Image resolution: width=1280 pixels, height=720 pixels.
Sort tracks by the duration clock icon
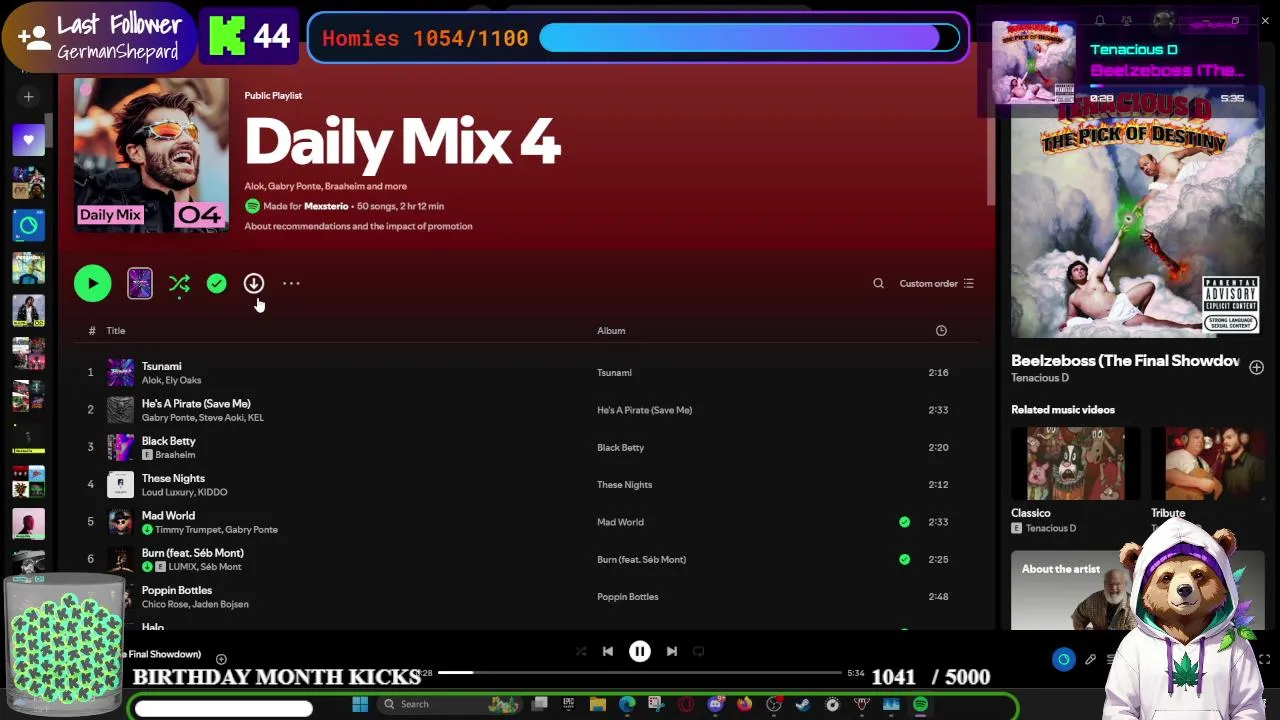pyautogui.click(x=941, y=331)
